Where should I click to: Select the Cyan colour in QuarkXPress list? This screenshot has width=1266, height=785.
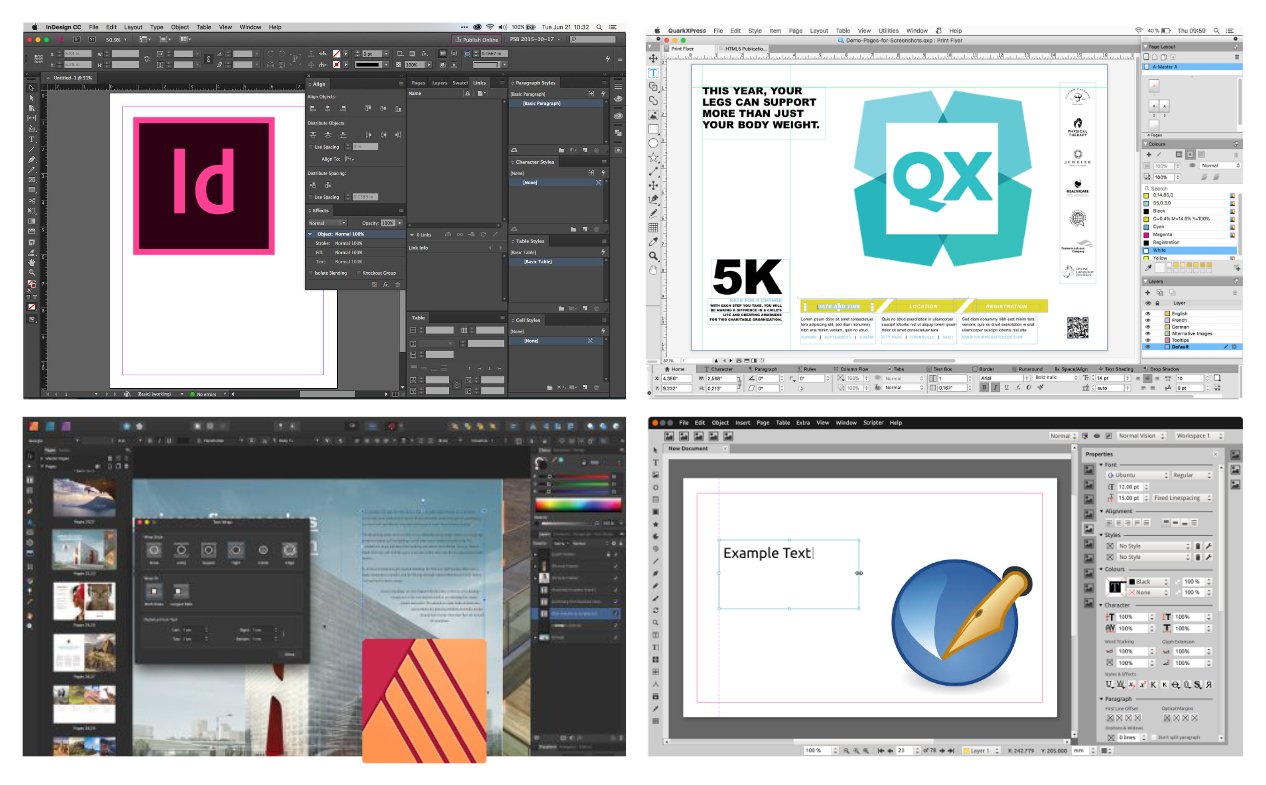click(x=1188, y=227)
